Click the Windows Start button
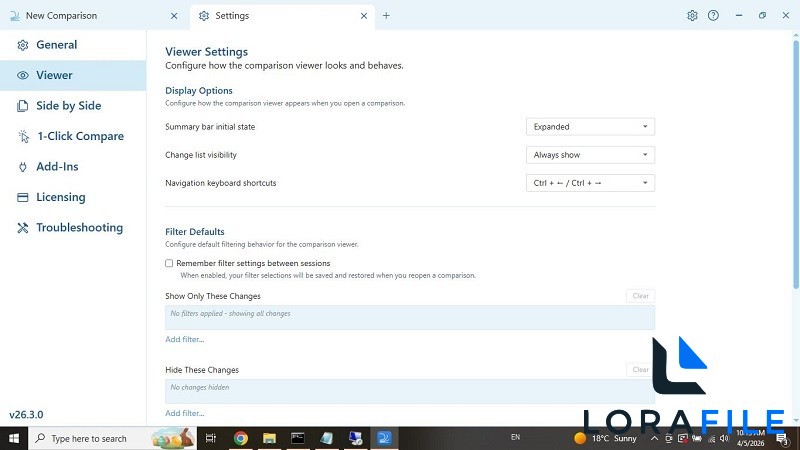 (x=14, y=438)
